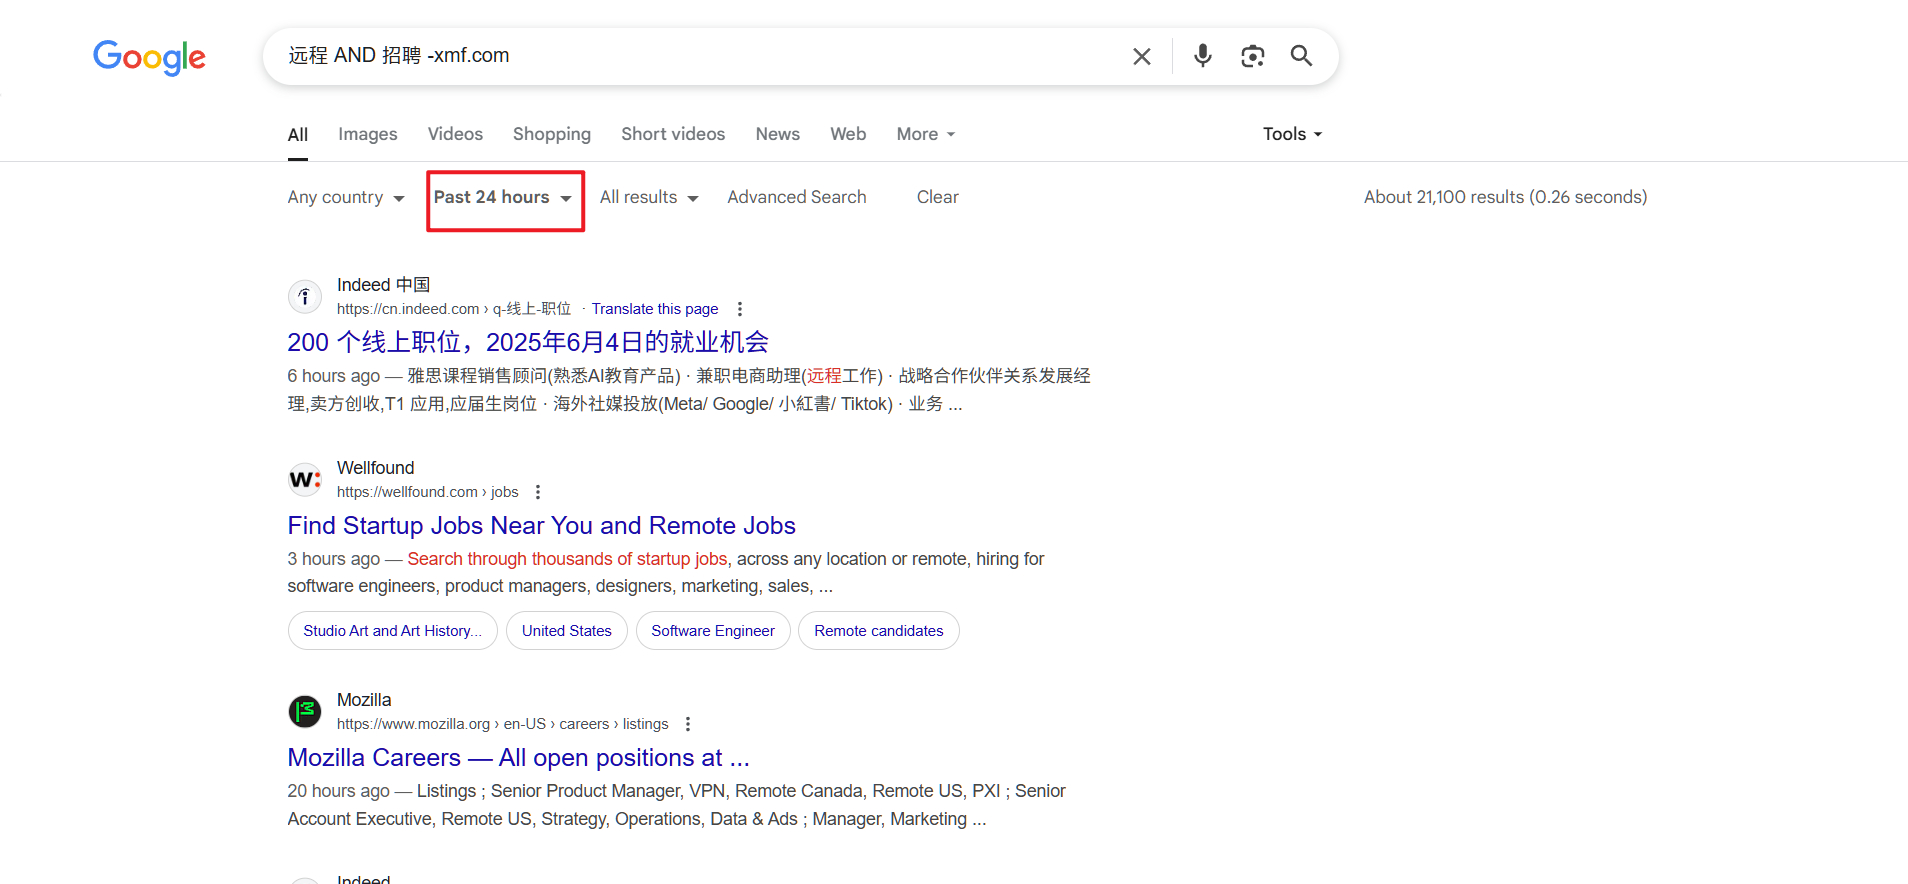
Task: Clear the search box with the X icon
Action: click(x=1141, y=56)
